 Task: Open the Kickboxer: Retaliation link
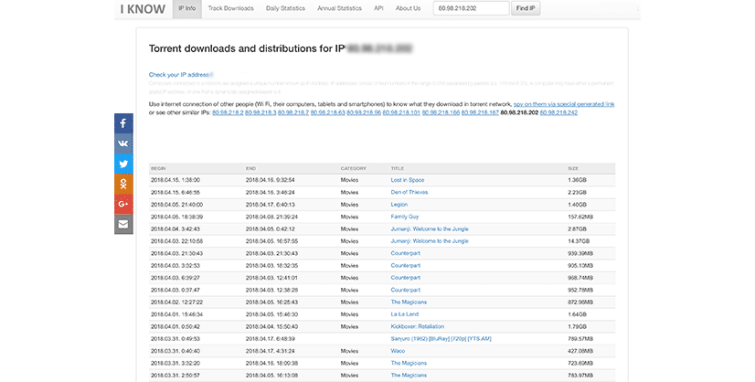tap(417, 327)
